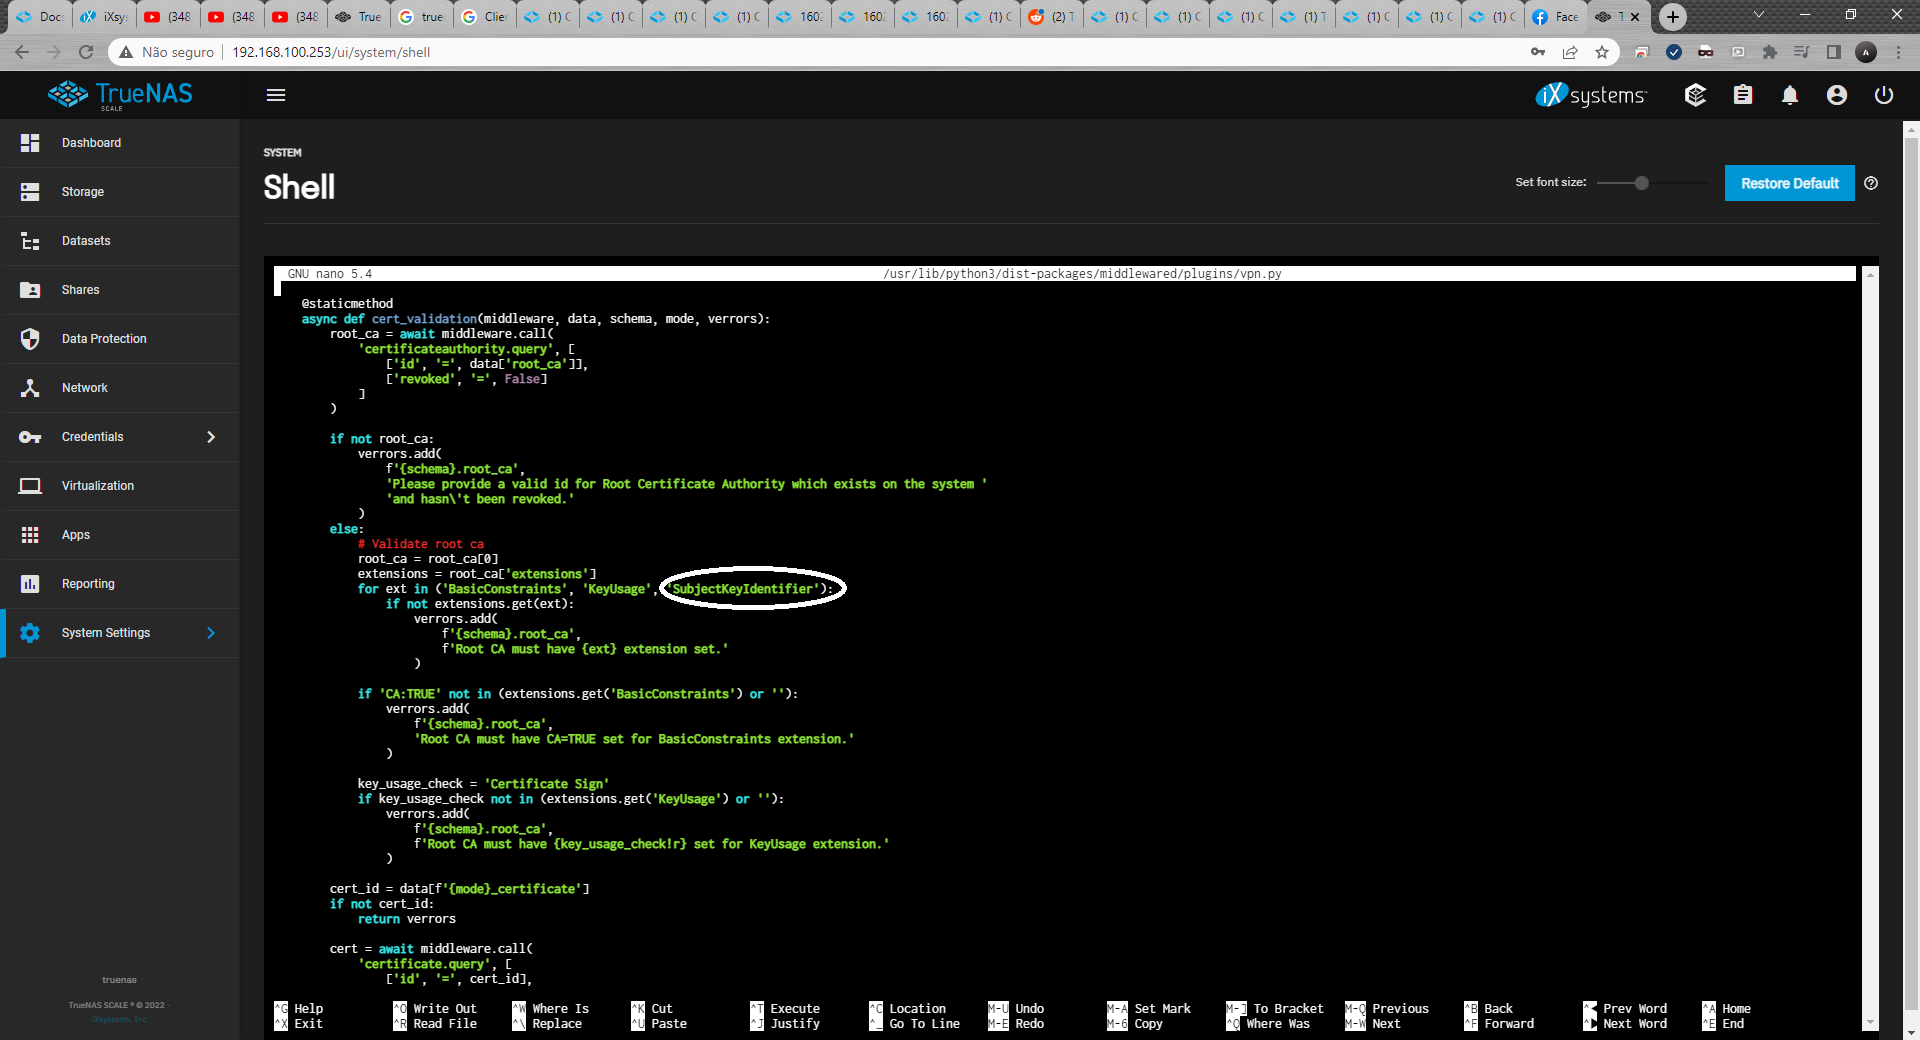Click the 'Set Mark' nano shortcut label
Screen dimensions: 1920x1040
[1162, 1009]
